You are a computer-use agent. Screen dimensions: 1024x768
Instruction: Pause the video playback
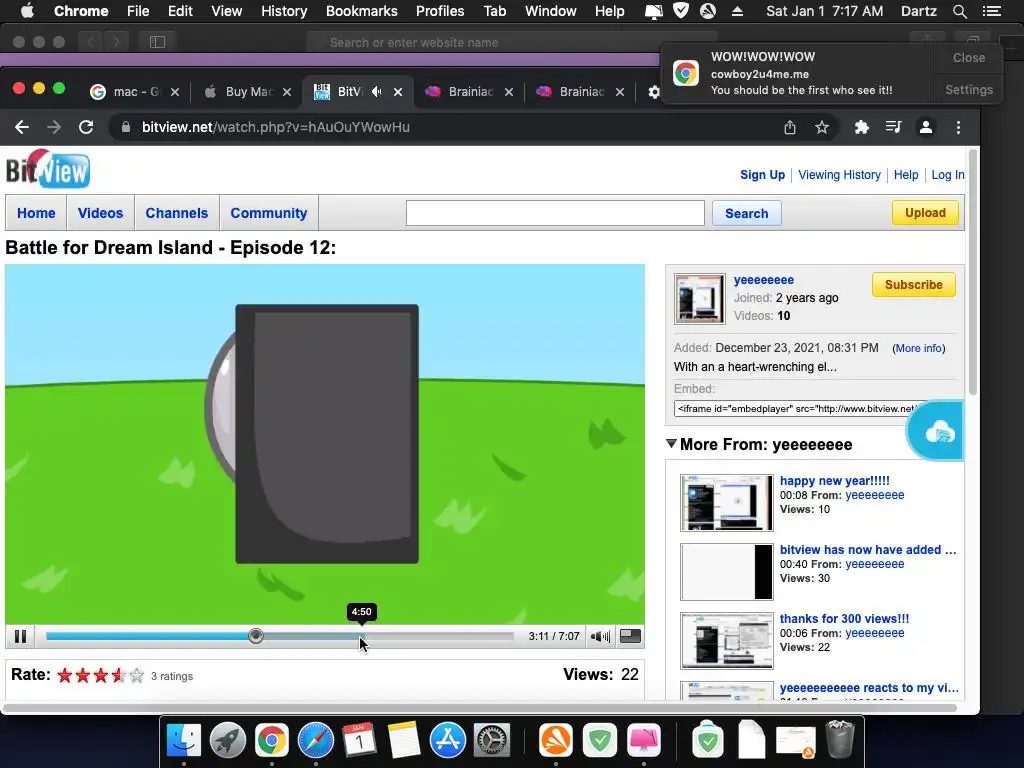point(20,636)
